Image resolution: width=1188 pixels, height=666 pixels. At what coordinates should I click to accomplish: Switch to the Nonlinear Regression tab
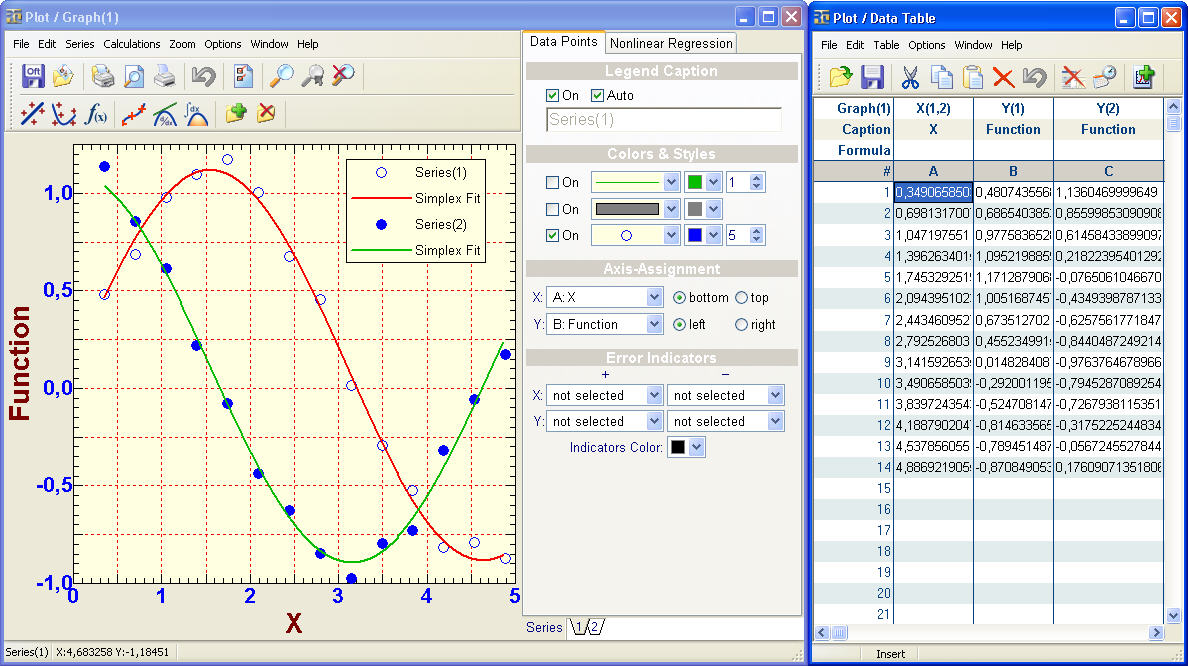(671, 43)
